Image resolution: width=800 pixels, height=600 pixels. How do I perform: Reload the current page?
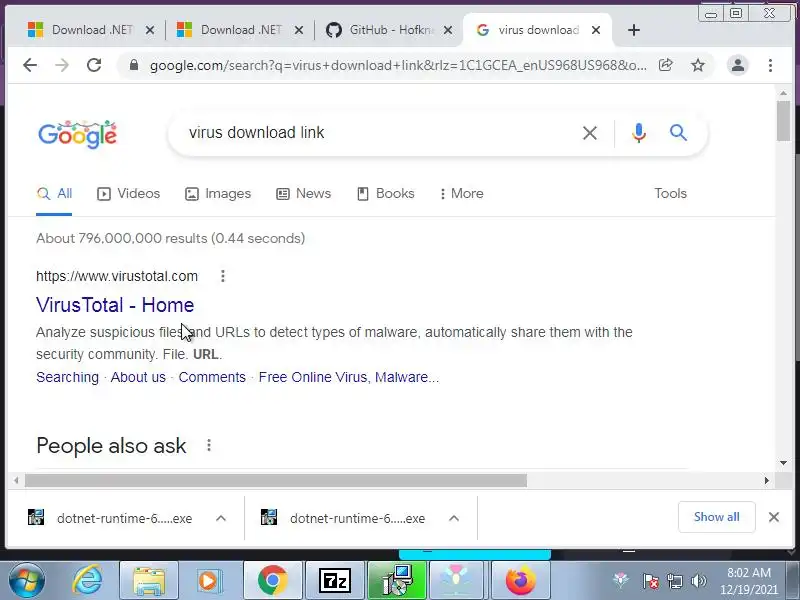[x=94, y=65]
